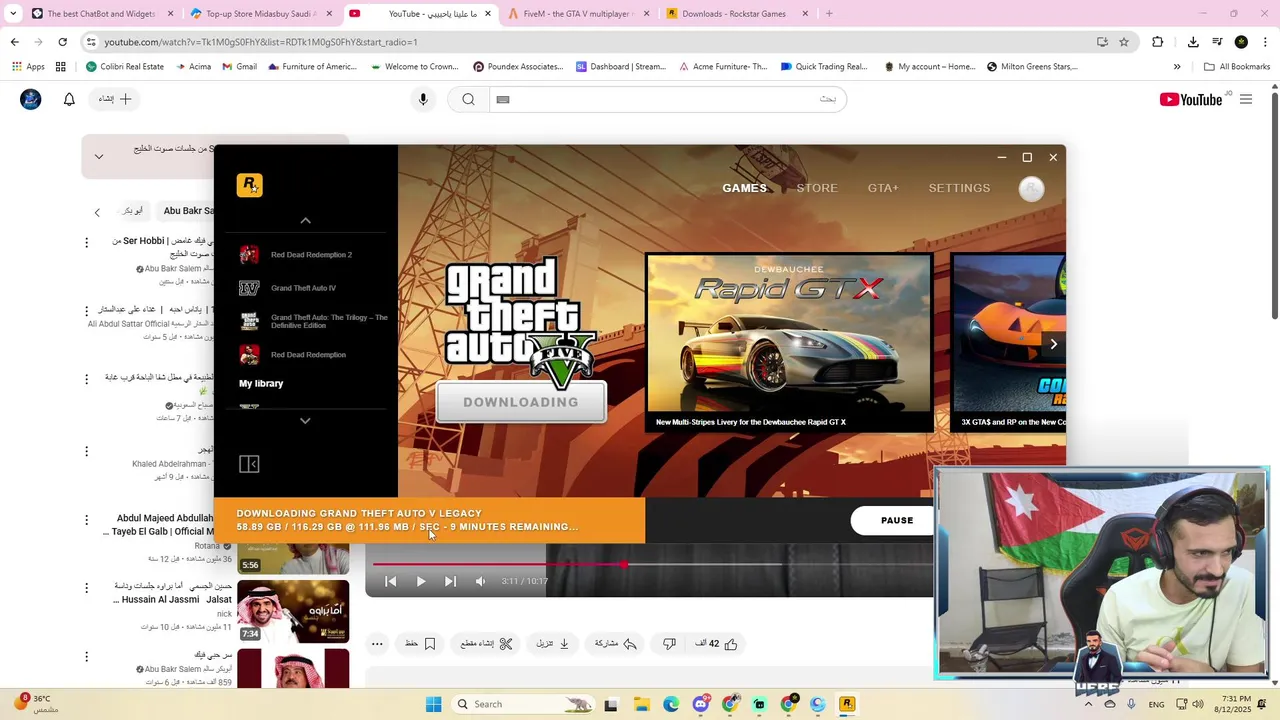Image resolution: width=1280 pixels, height=720 pixels.
Task: Open the Windows Start menu
Action: (433, 704)
